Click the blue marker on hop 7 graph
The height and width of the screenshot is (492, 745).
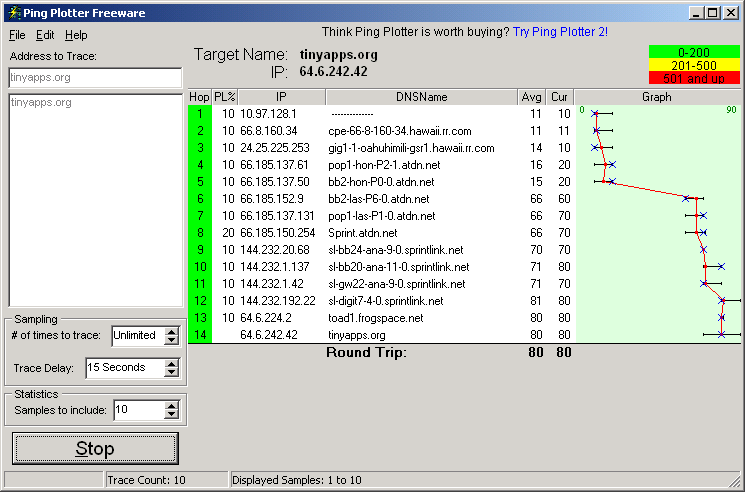click(703, 216)
